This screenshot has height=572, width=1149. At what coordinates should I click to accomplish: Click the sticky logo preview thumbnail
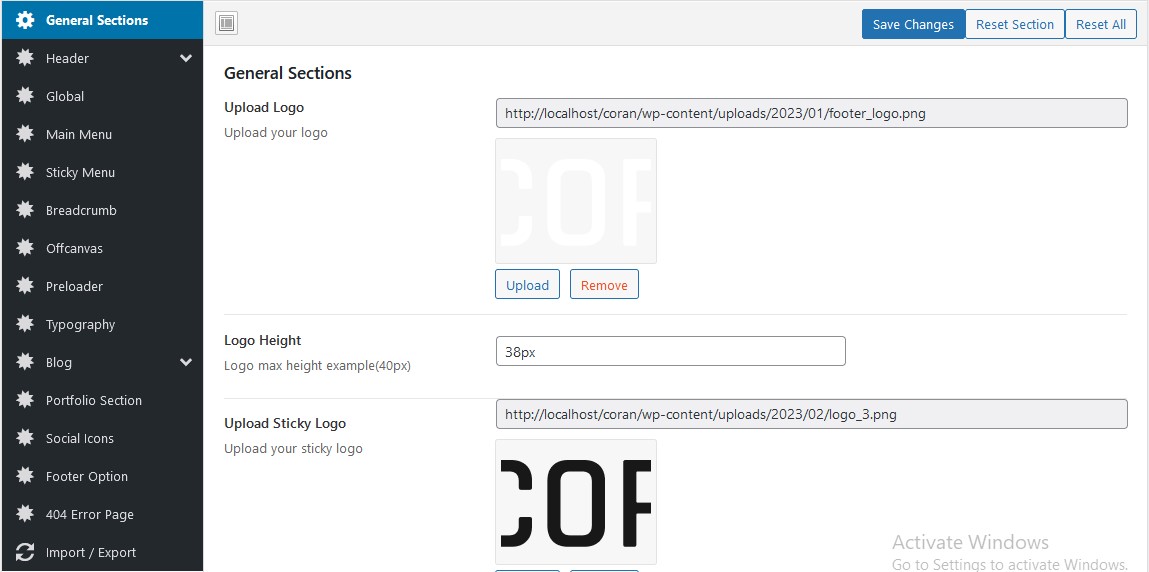pos(576,502)
